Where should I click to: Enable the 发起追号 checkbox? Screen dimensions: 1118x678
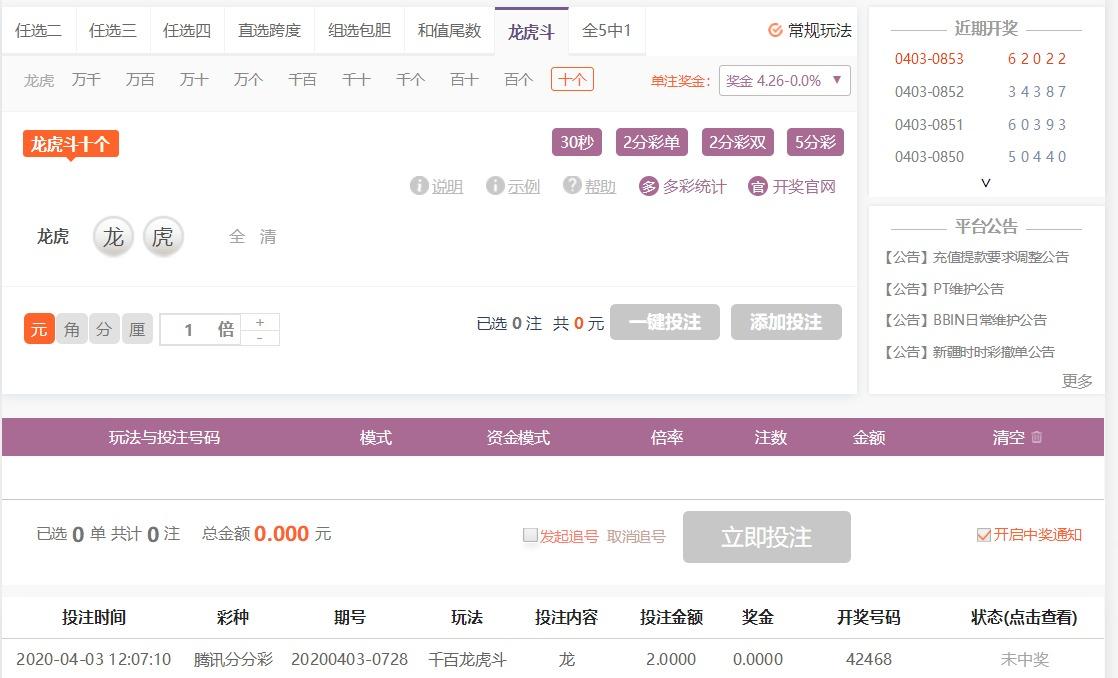[x=530, y=535]
